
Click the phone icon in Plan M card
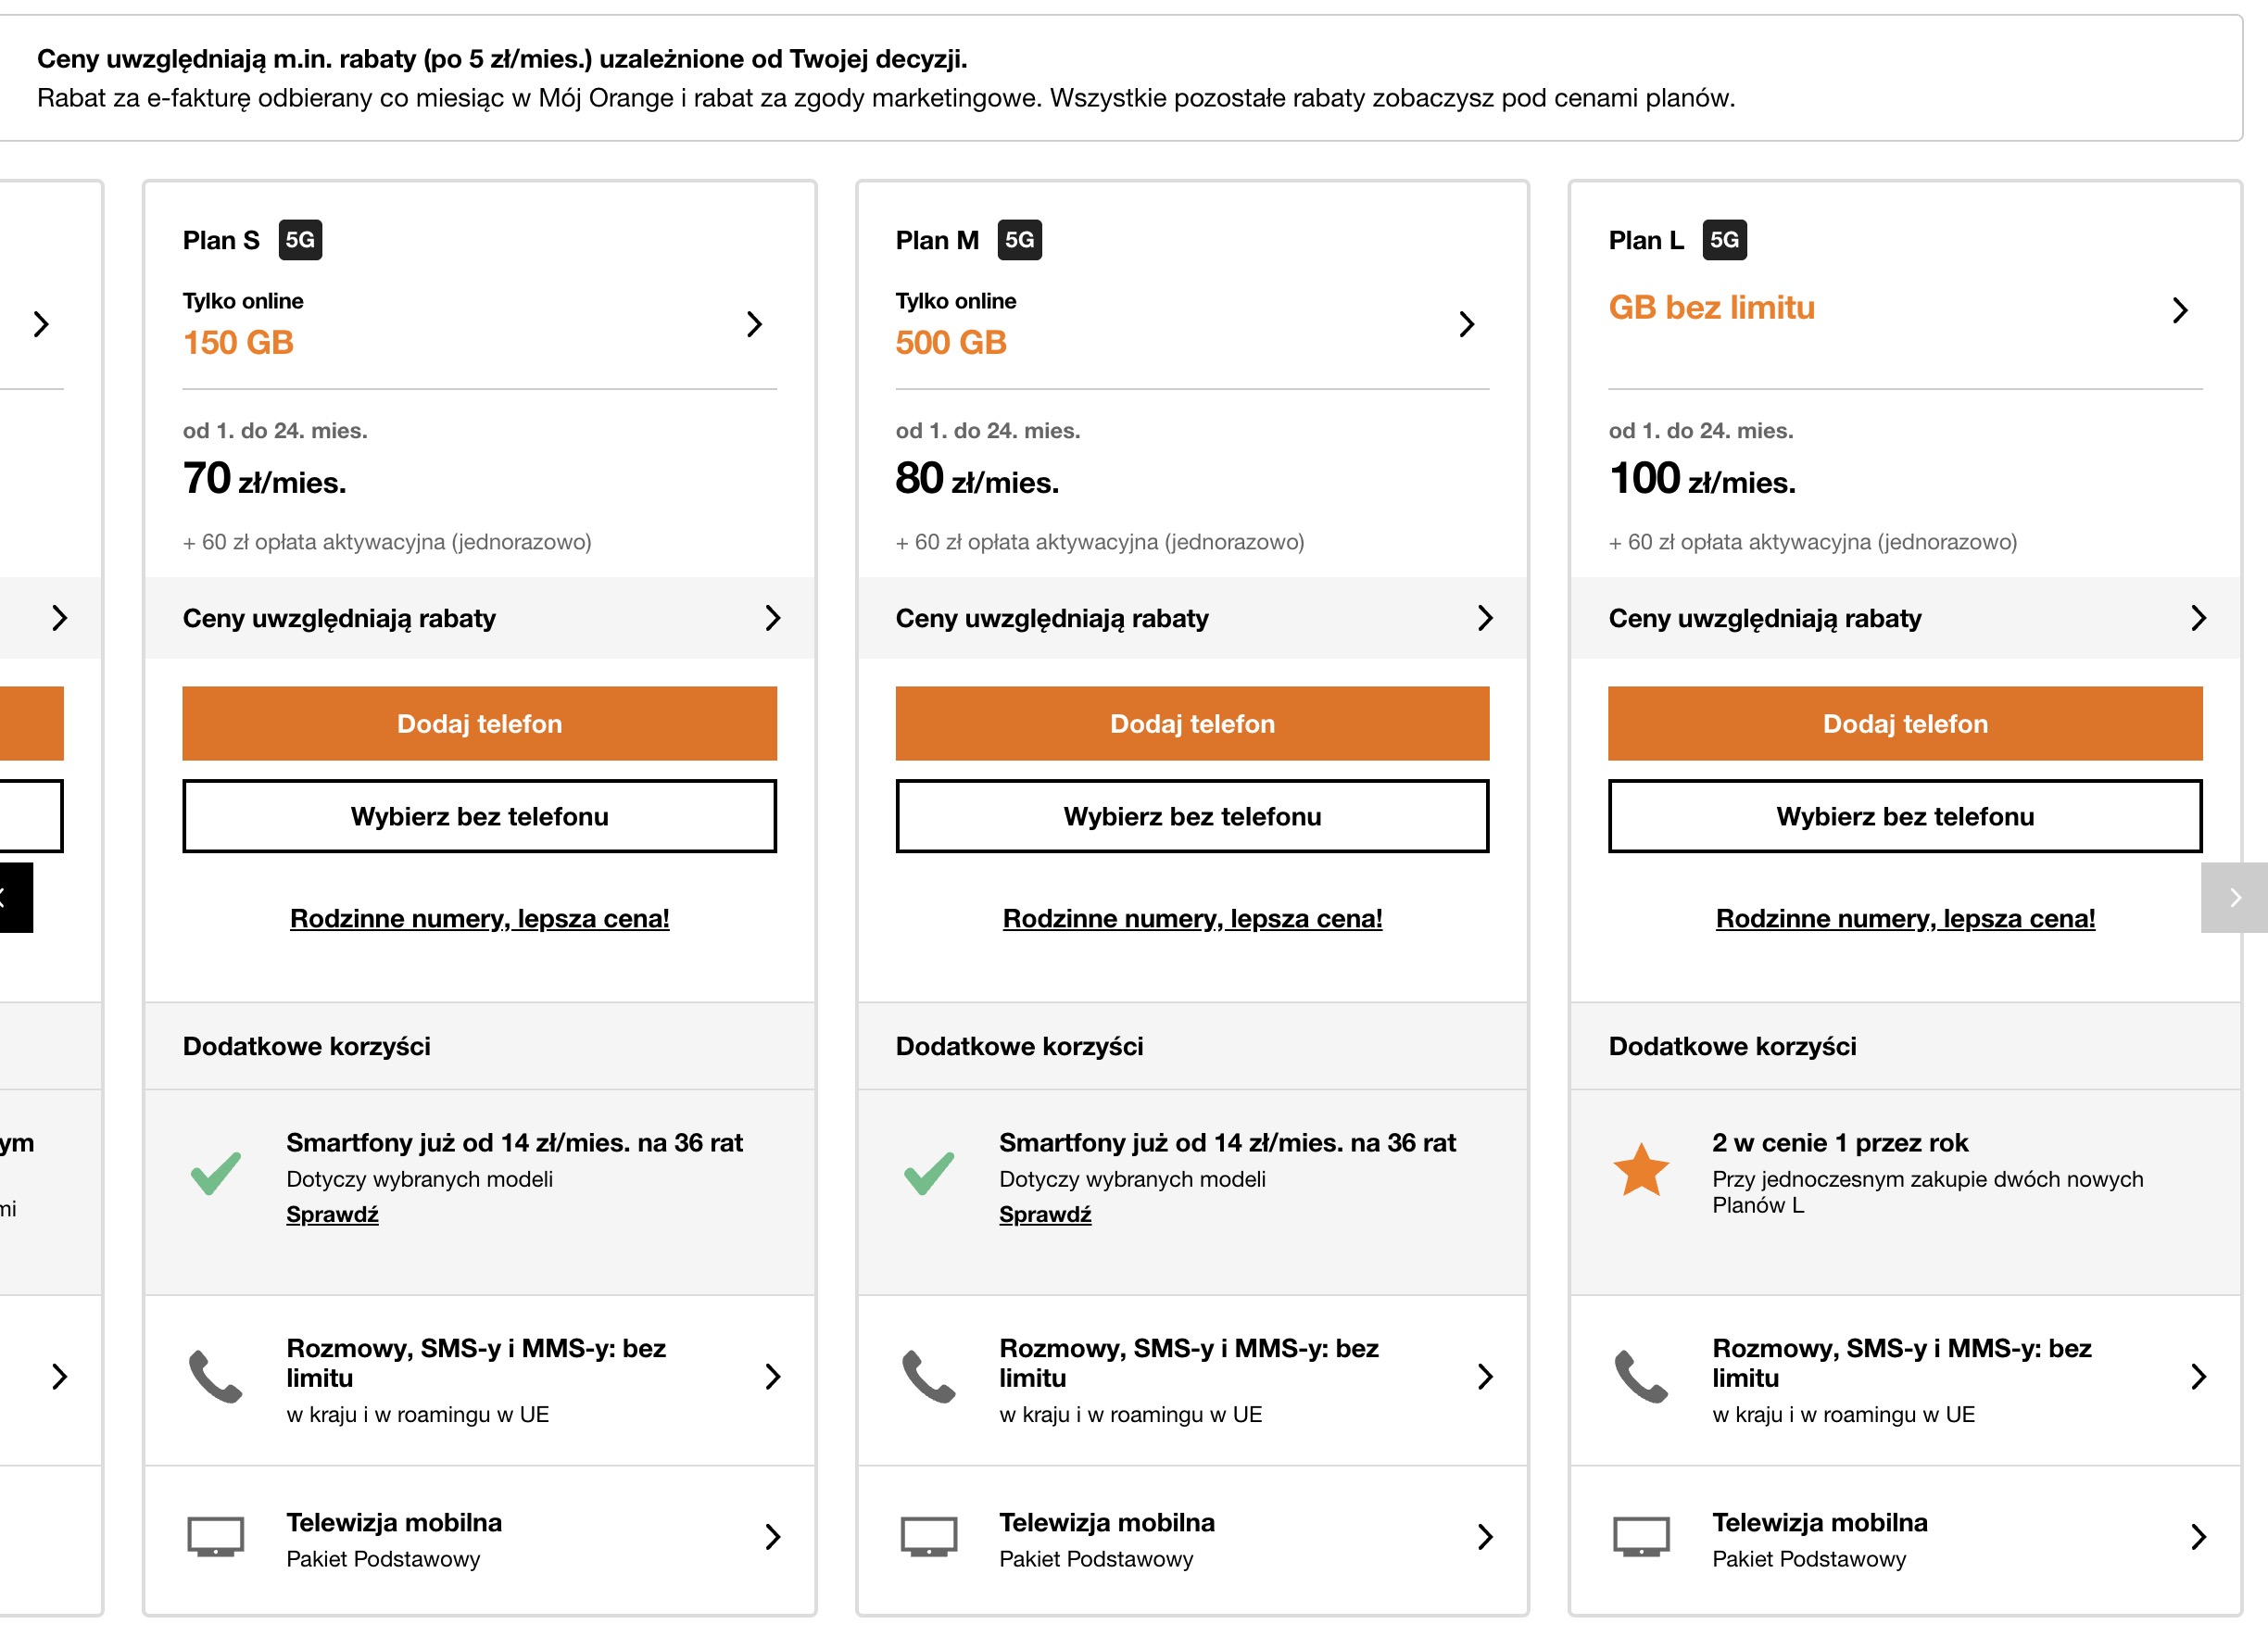tap(928, 1377)
